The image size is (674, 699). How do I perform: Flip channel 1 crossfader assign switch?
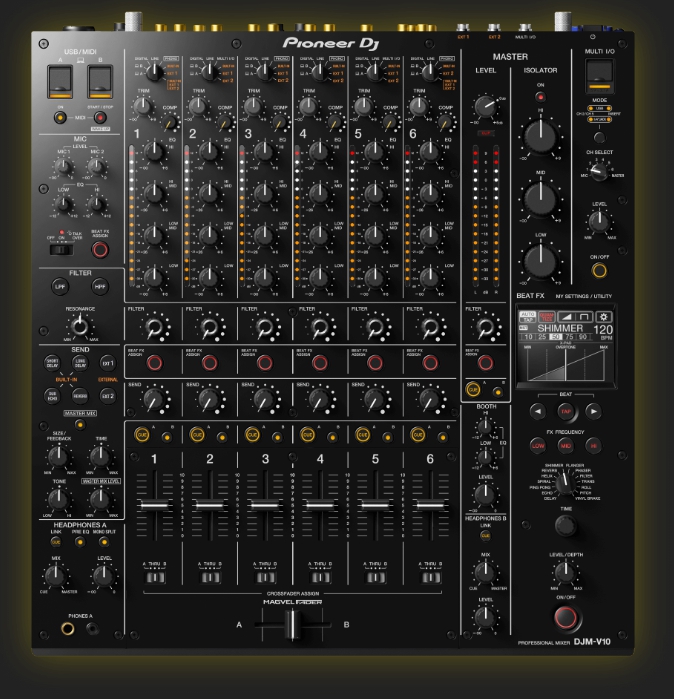[x=155, y=578]
